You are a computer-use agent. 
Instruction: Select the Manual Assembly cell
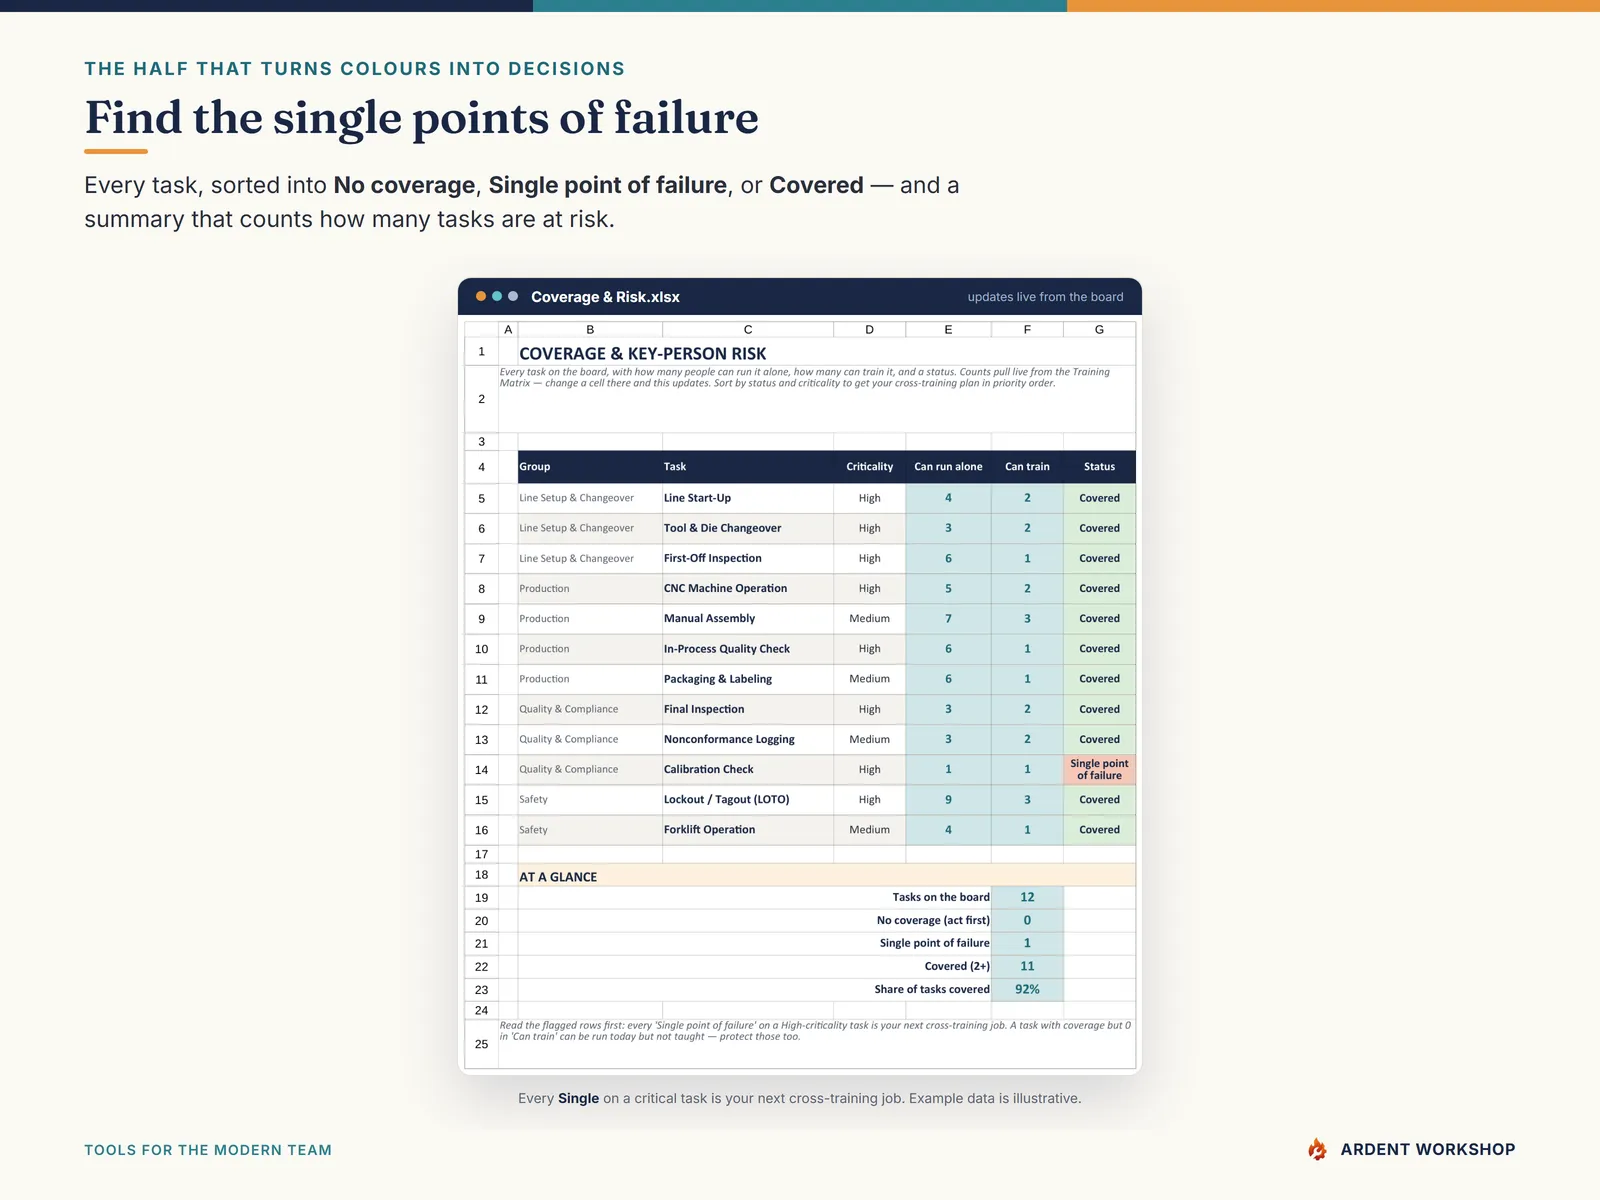[748, 618]
